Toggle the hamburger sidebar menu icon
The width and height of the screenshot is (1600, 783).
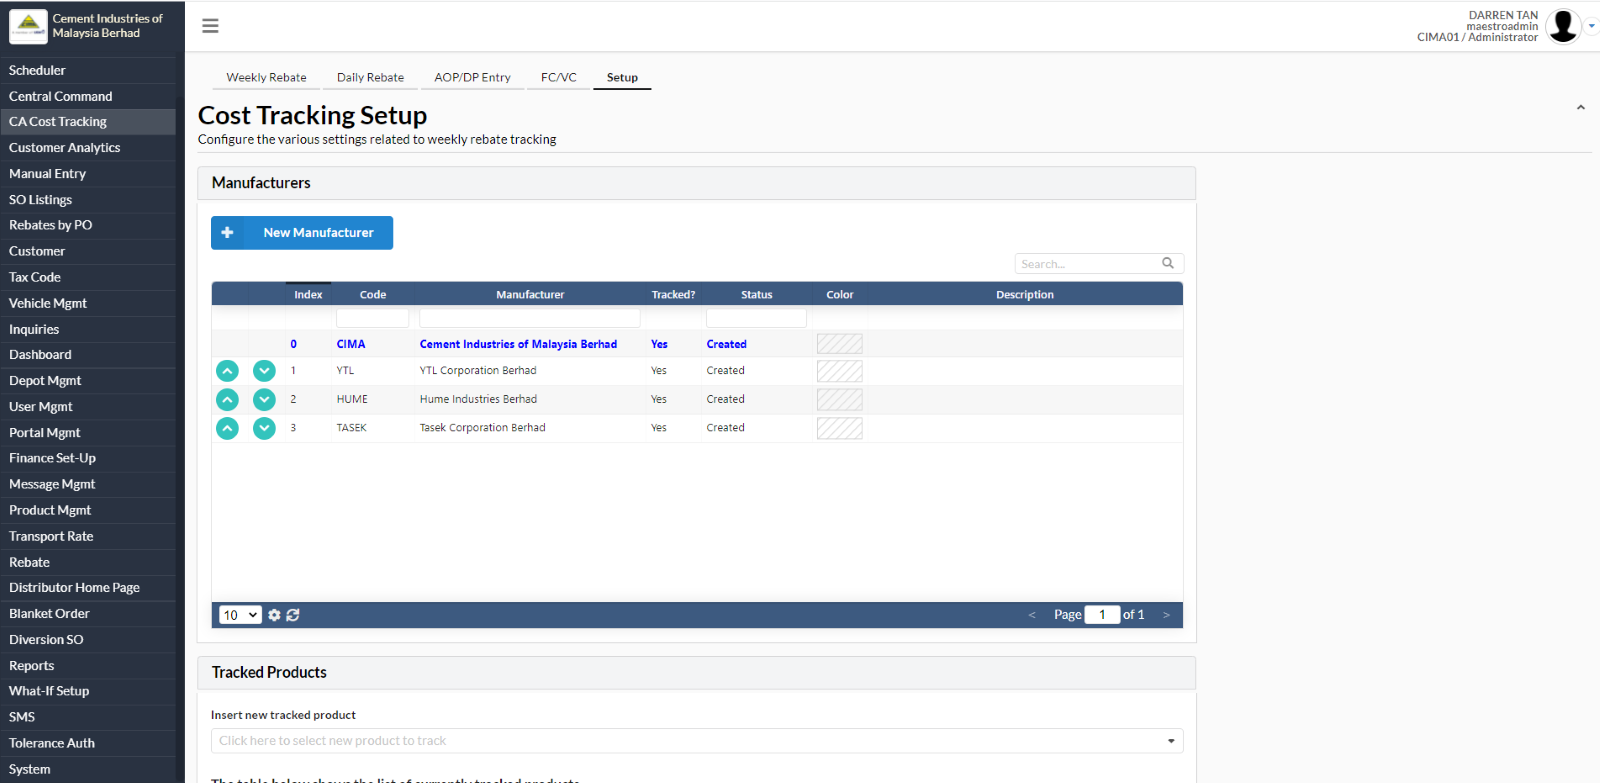tap(210, 26)
